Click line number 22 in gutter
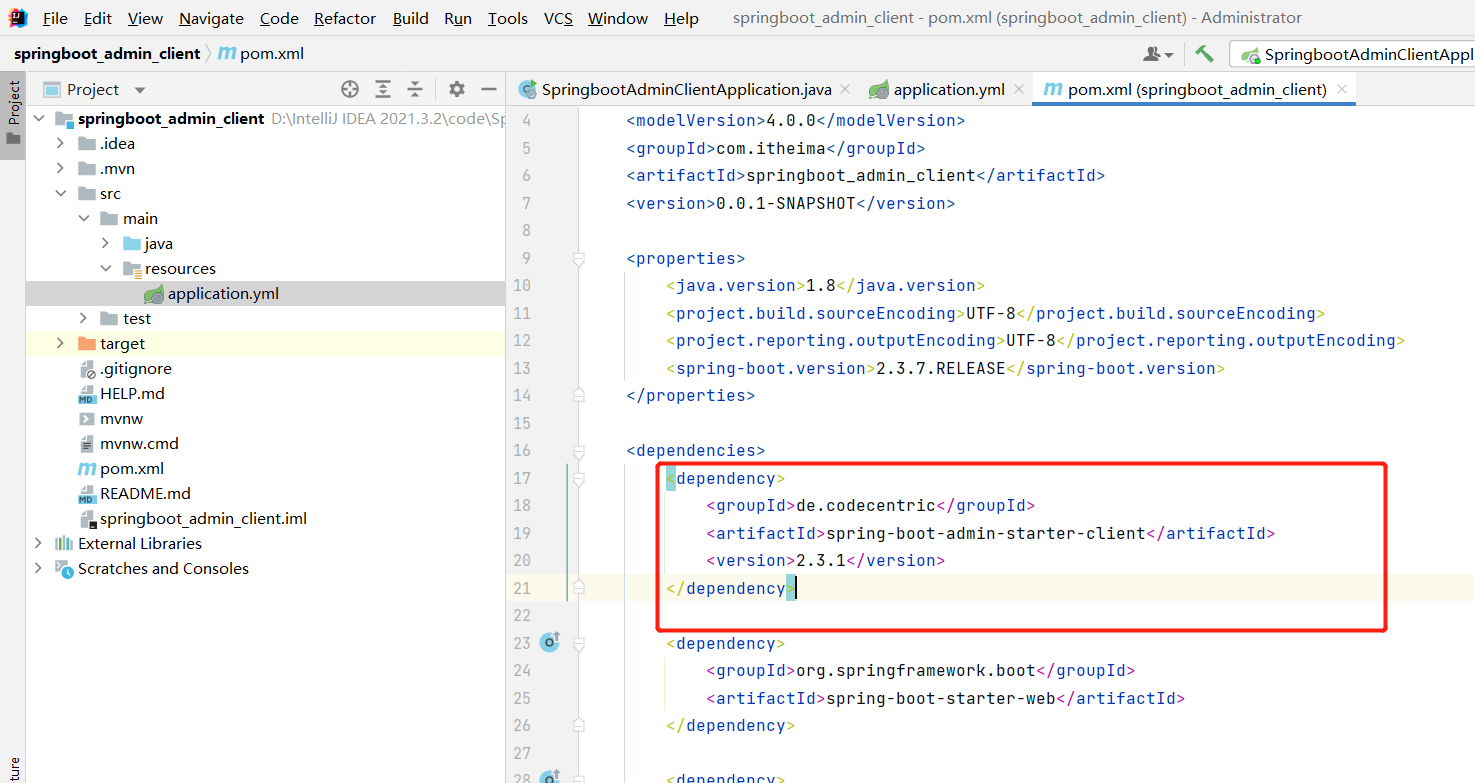 pos(522,615)
